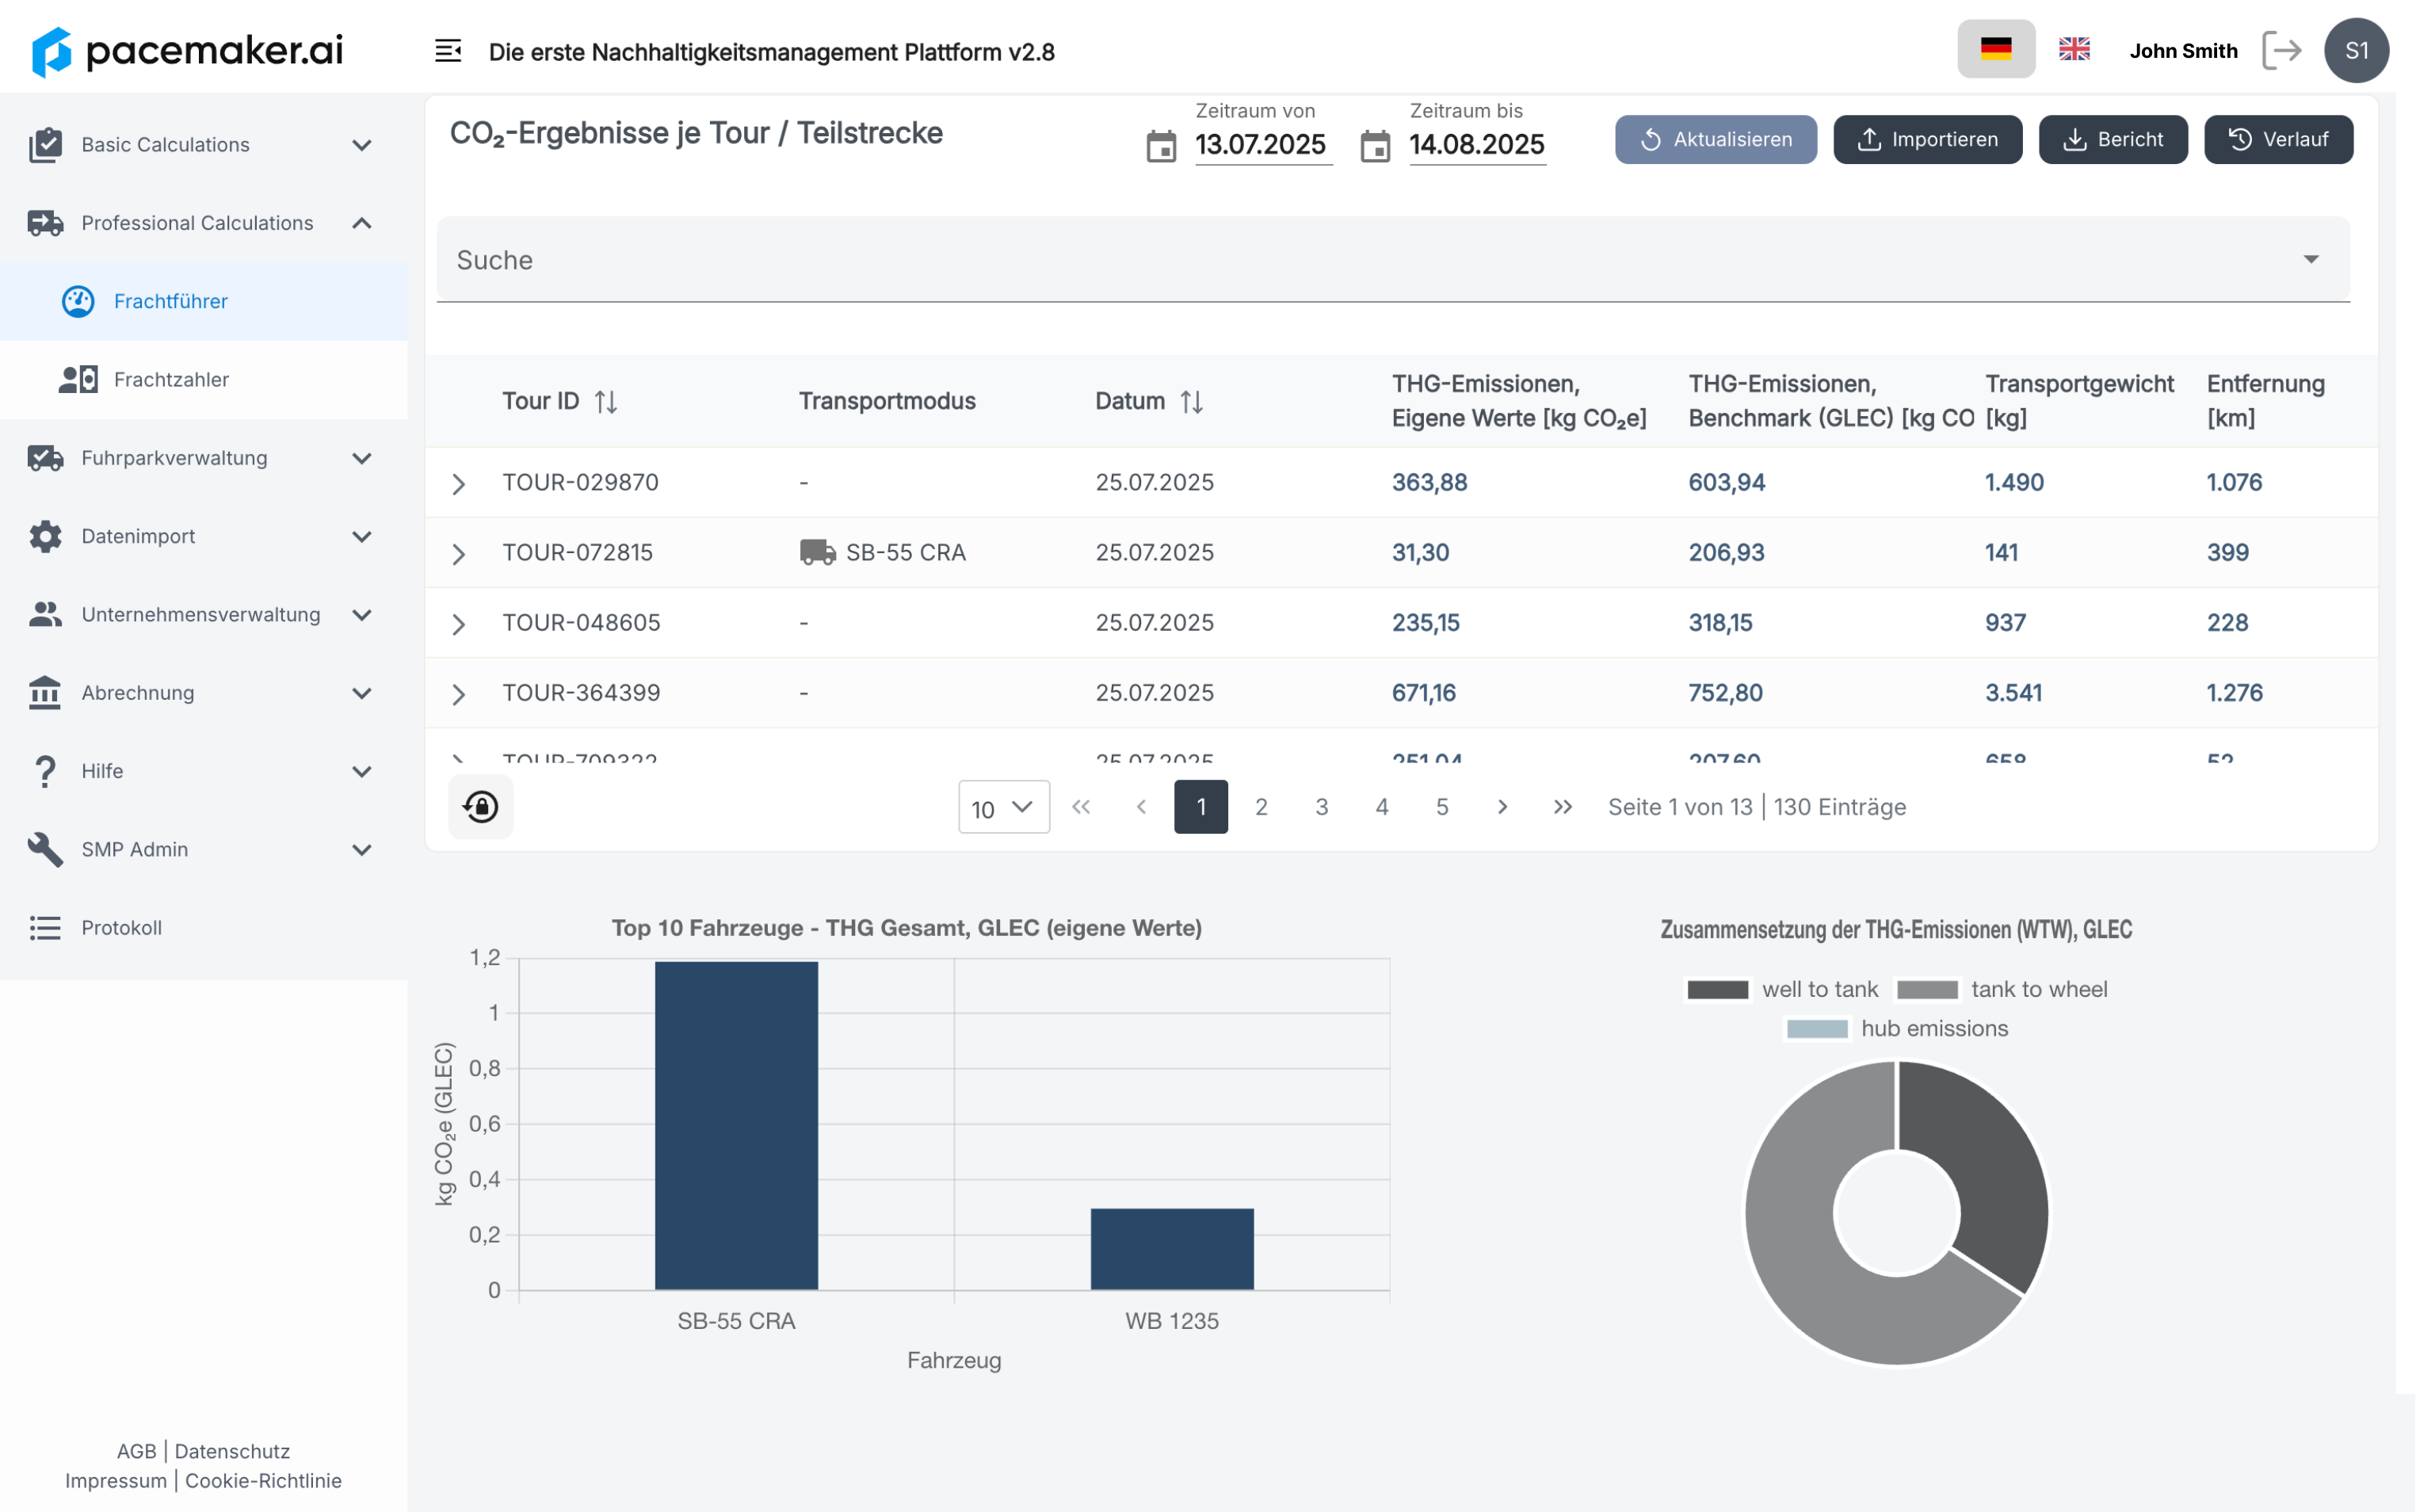Screen dimensions: 2416x1512
Task: Sort the table by Datum
Action: (1190, 401)
